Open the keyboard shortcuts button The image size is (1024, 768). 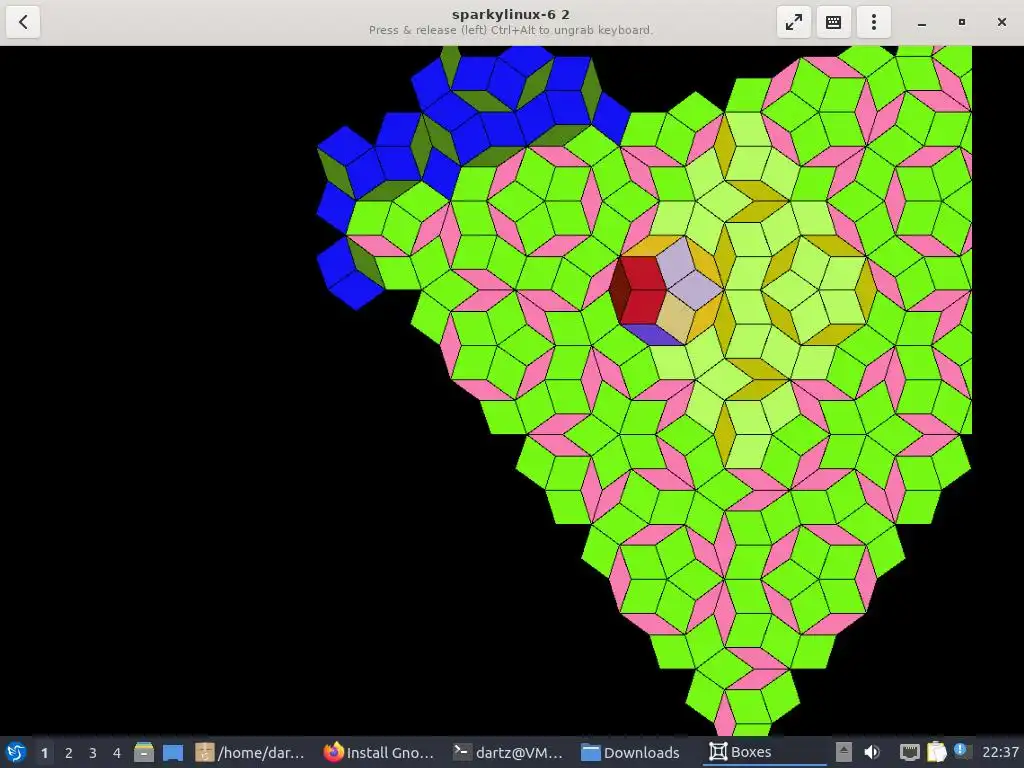pos(833,22)
